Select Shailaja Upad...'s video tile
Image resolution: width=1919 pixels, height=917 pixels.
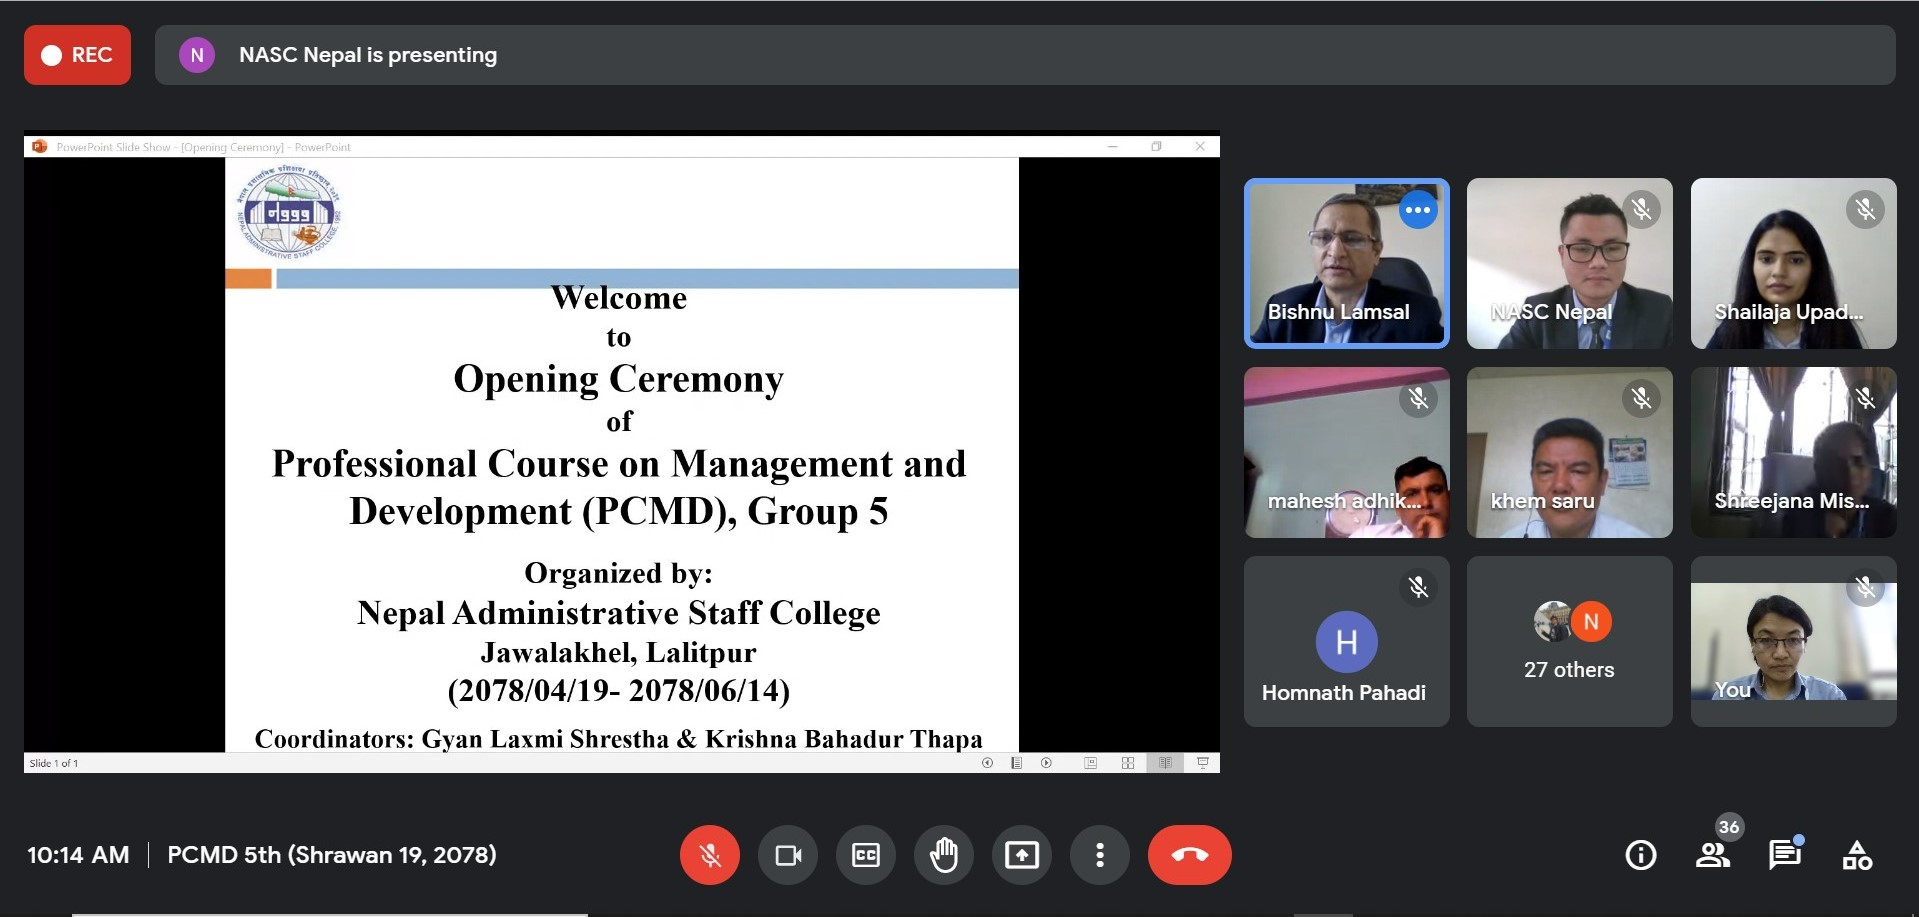coord(1794,264)
